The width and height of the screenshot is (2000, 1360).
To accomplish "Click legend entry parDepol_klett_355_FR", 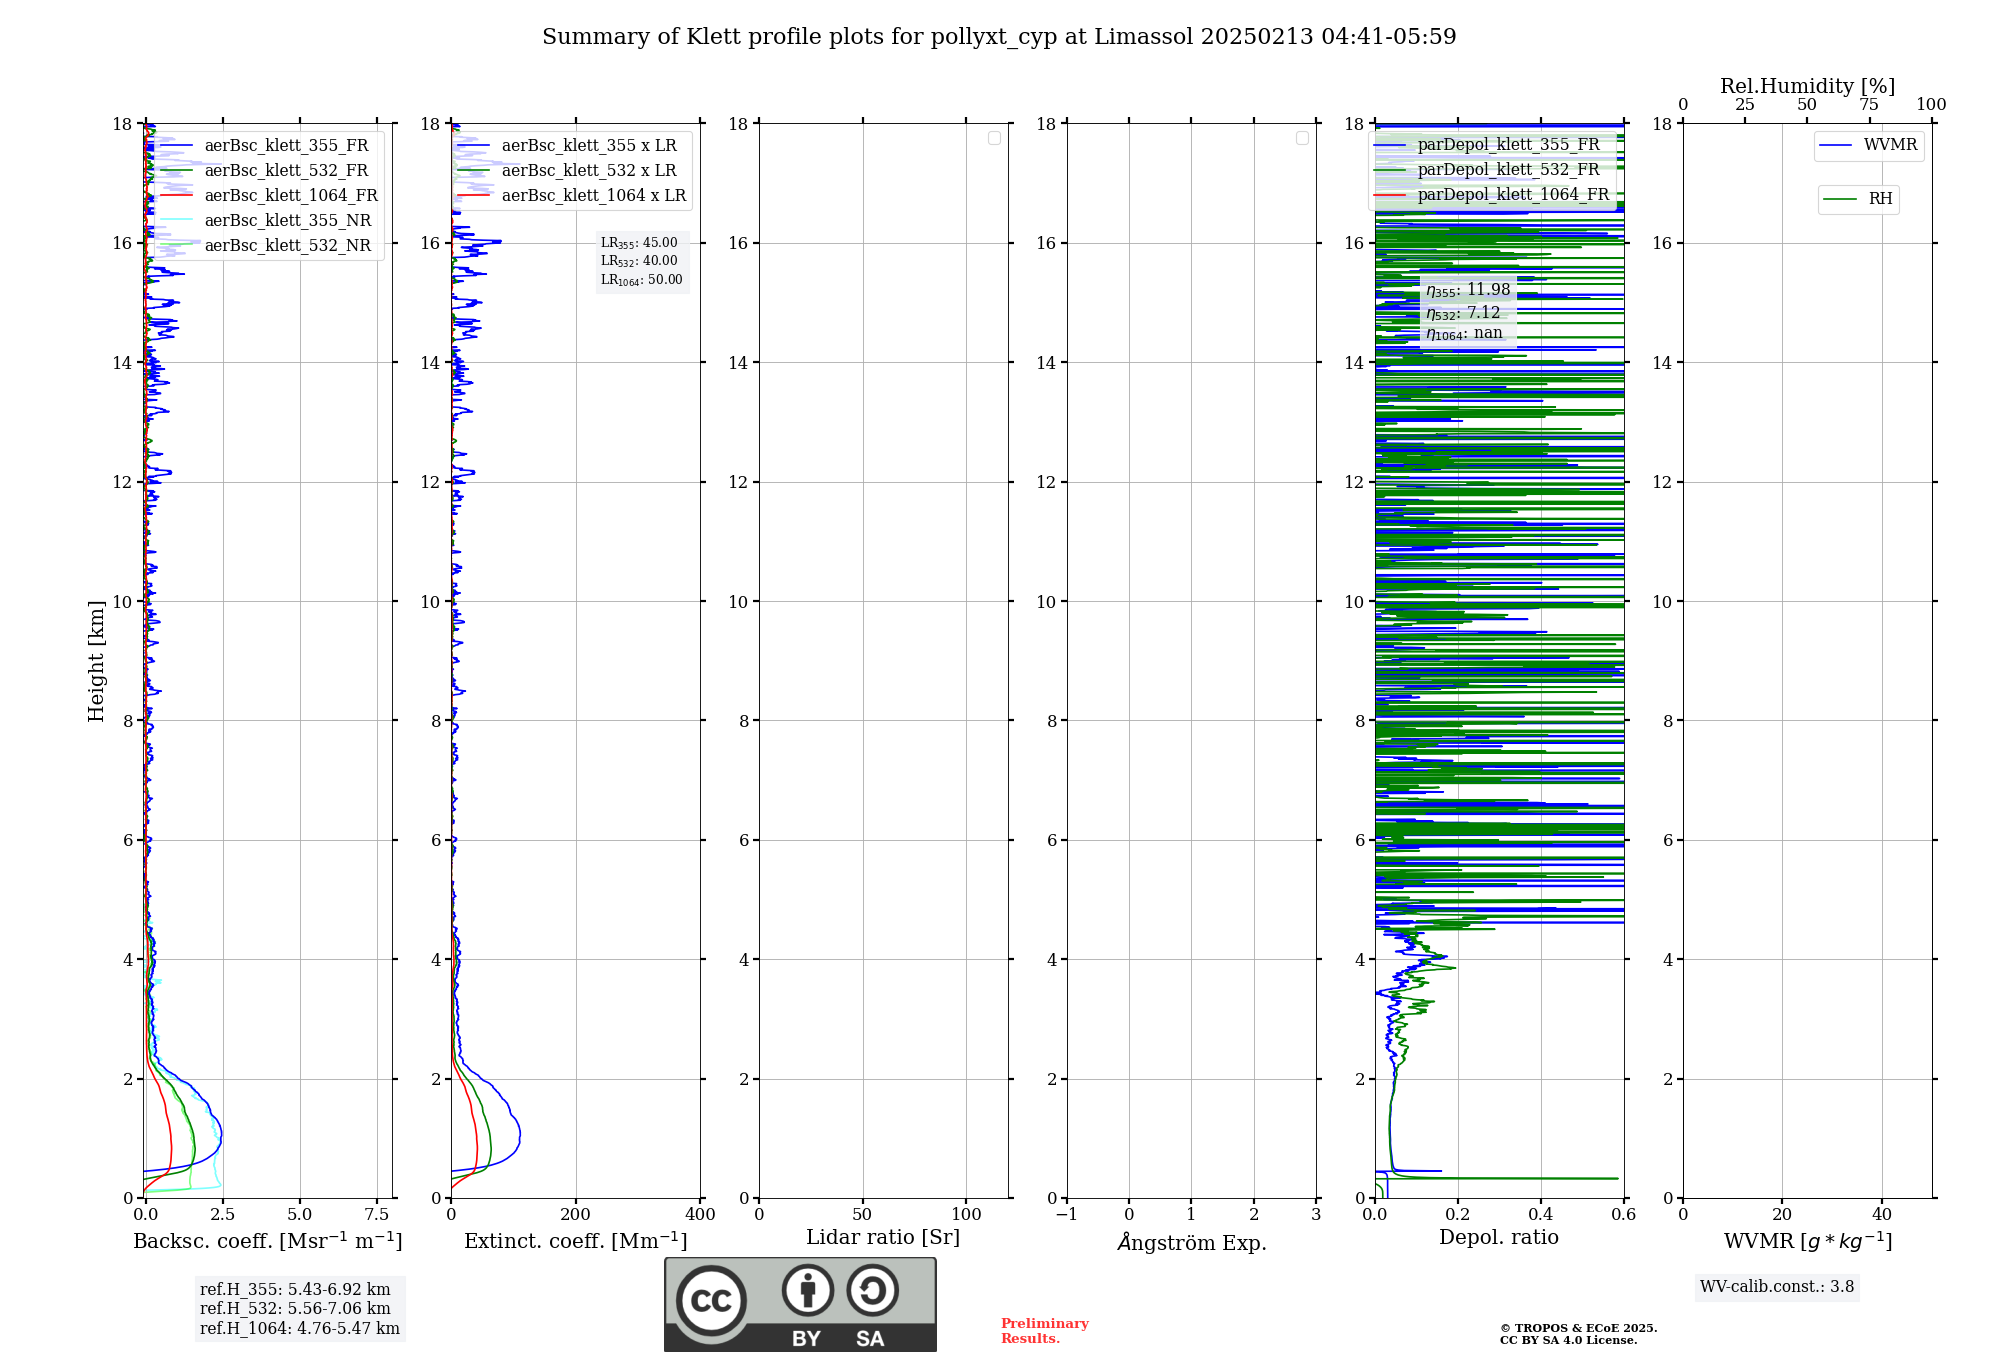I will [1508, 144].
